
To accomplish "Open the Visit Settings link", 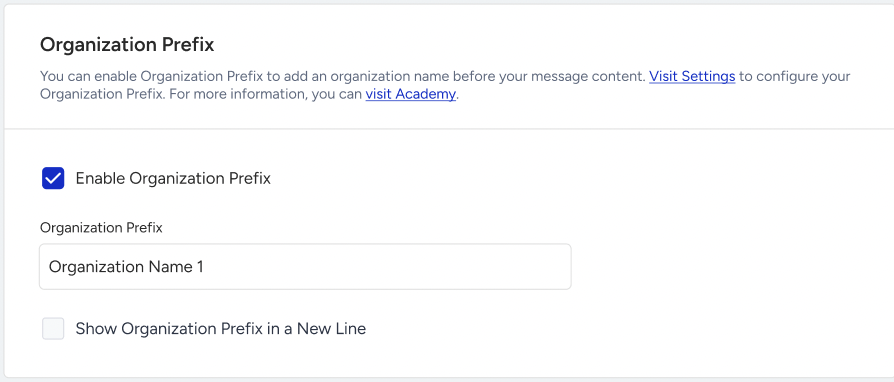I will click(692, 76).
